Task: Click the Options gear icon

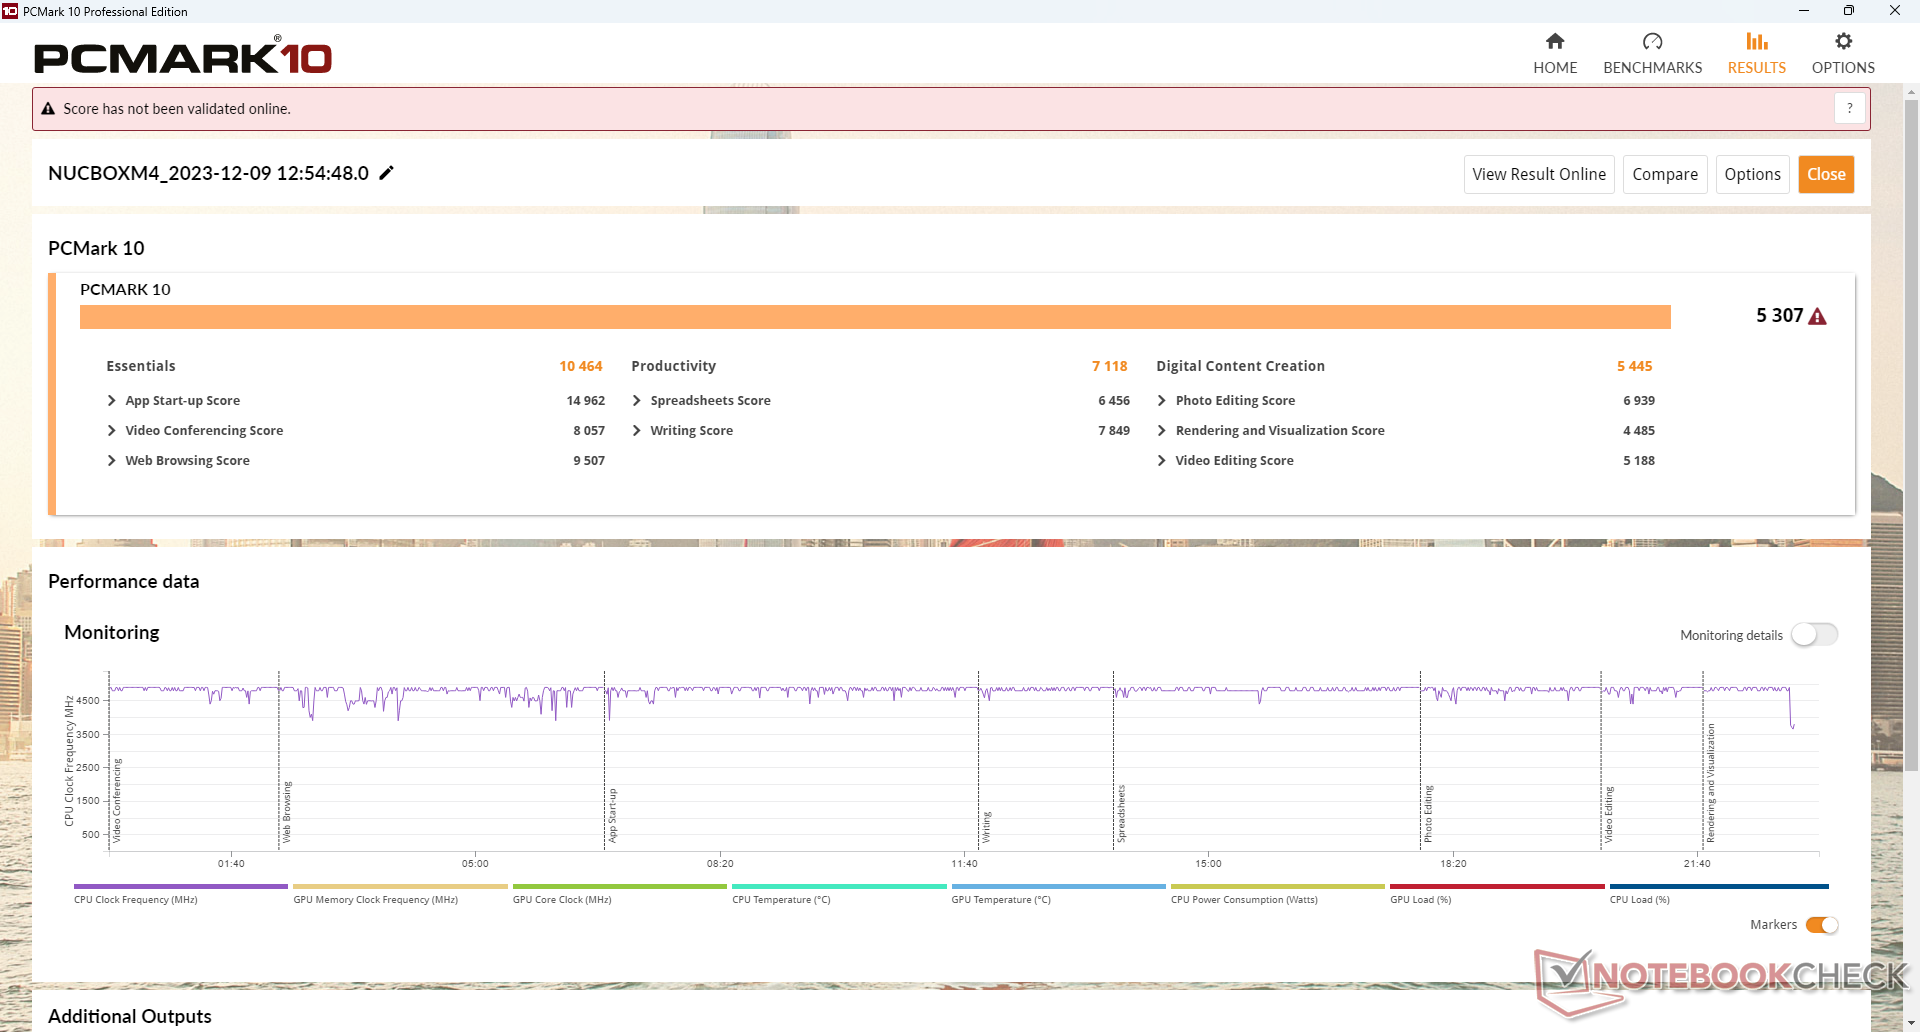Action: (x=1844, y=41)
